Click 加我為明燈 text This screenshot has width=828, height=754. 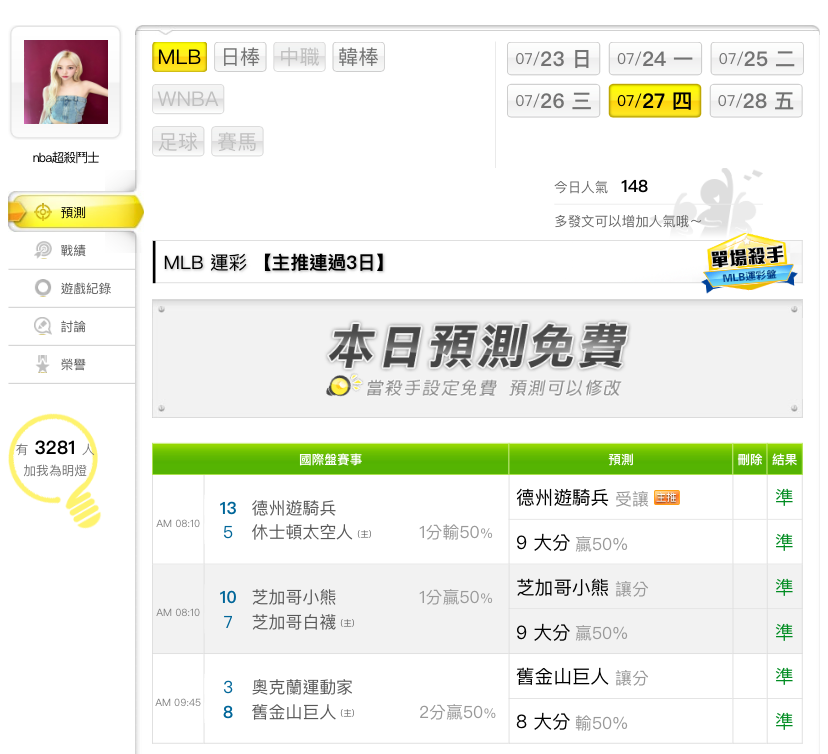(55, 470)
